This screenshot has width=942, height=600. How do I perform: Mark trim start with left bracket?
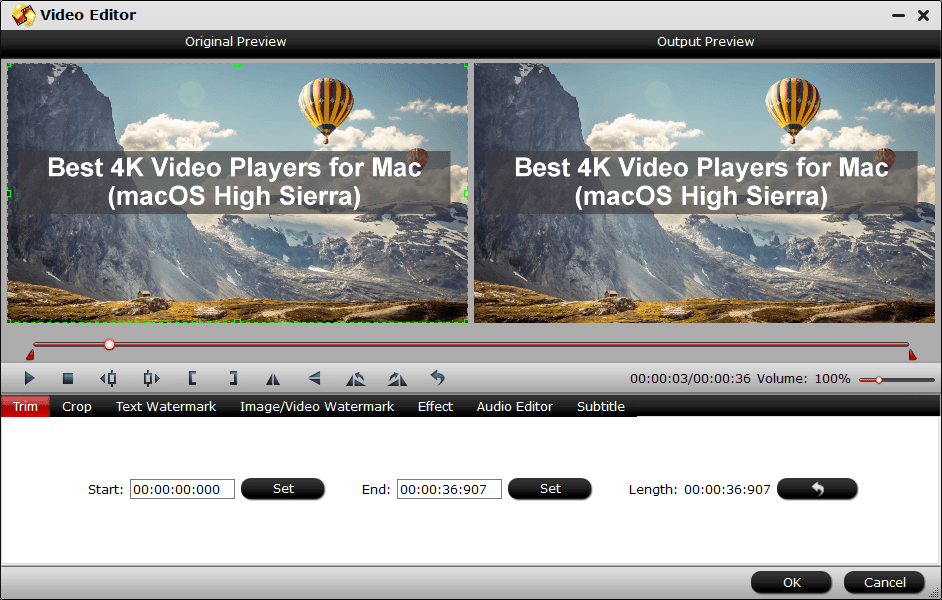tap(192, 378)
